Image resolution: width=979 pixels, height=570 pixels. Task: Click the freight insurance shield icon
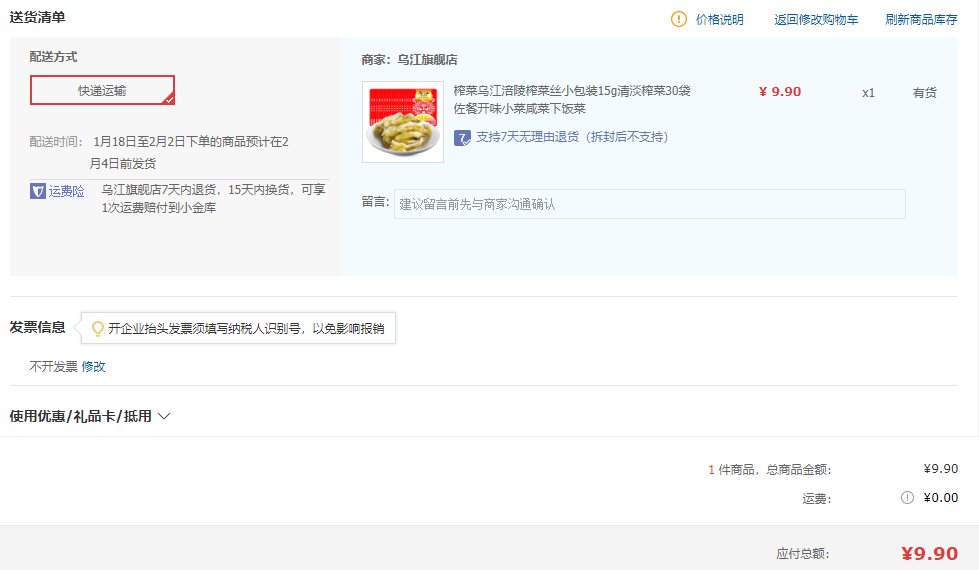point(37,191)
